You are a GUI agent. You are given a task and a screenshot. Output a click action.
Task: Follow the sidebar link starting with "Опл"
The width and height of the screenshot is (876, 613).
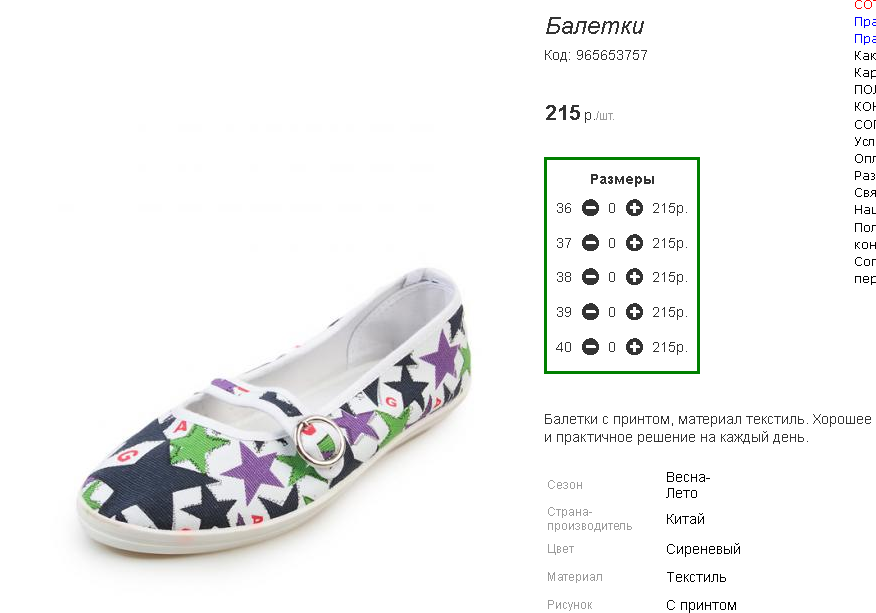click(865, 158)
